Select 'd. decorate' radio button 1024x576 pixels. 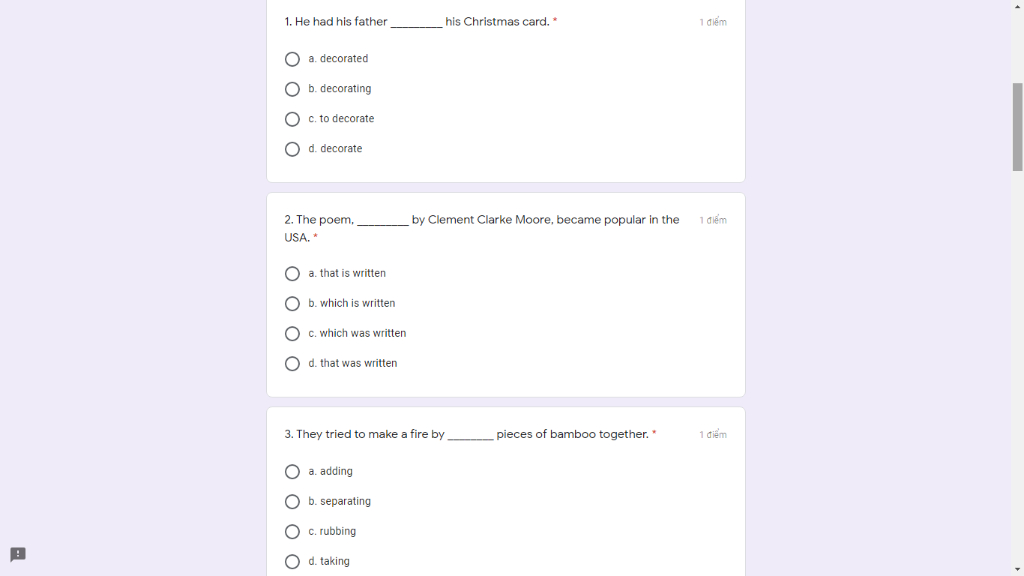coord(292,149)
